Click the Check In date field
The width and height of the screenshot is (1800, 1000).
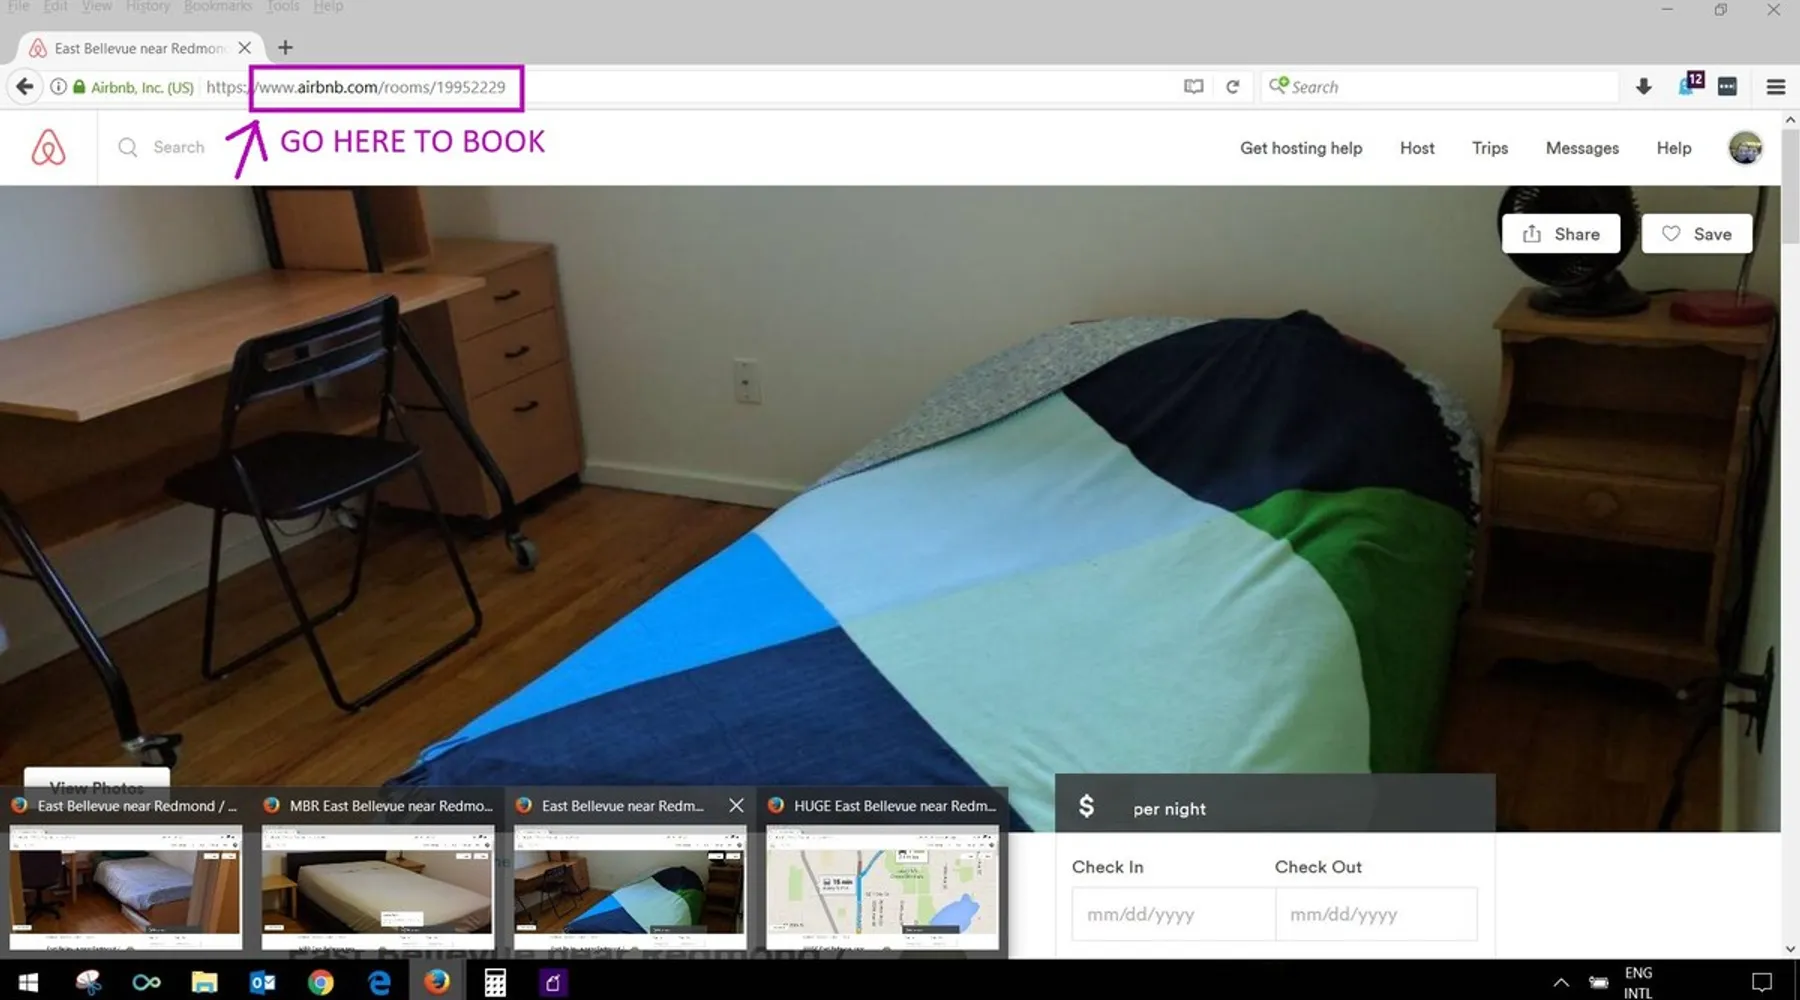[1173, 914]
